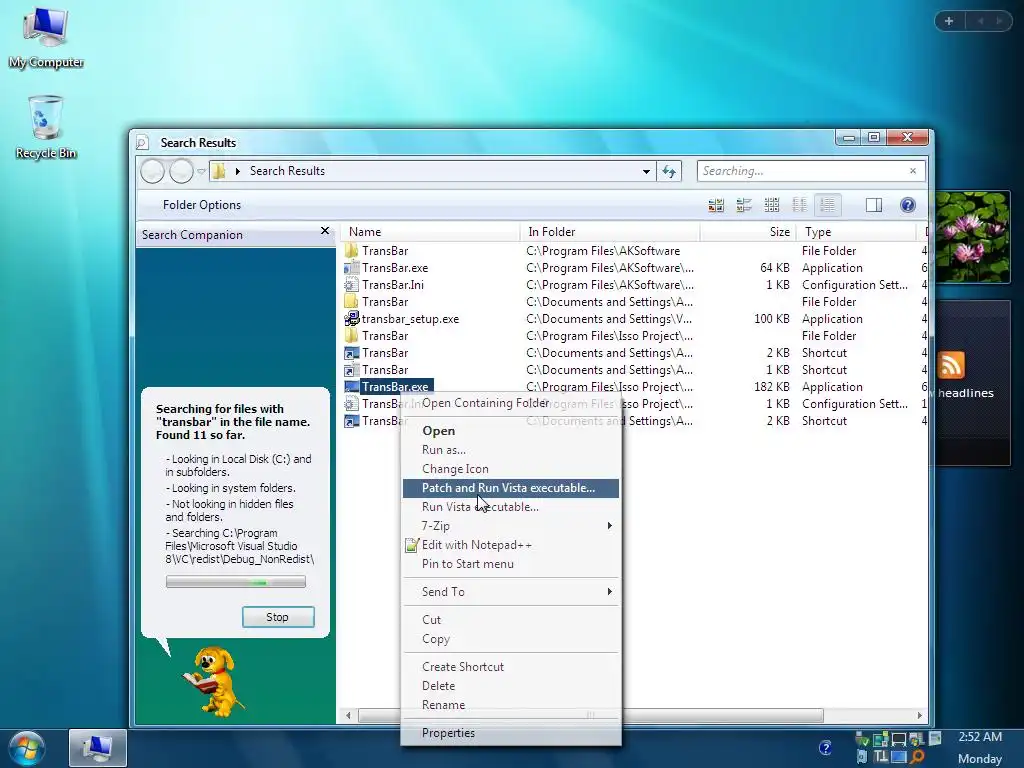Choose Pin to Start menu
This screenshot has width=1024, height=768.
pos(511,564)
